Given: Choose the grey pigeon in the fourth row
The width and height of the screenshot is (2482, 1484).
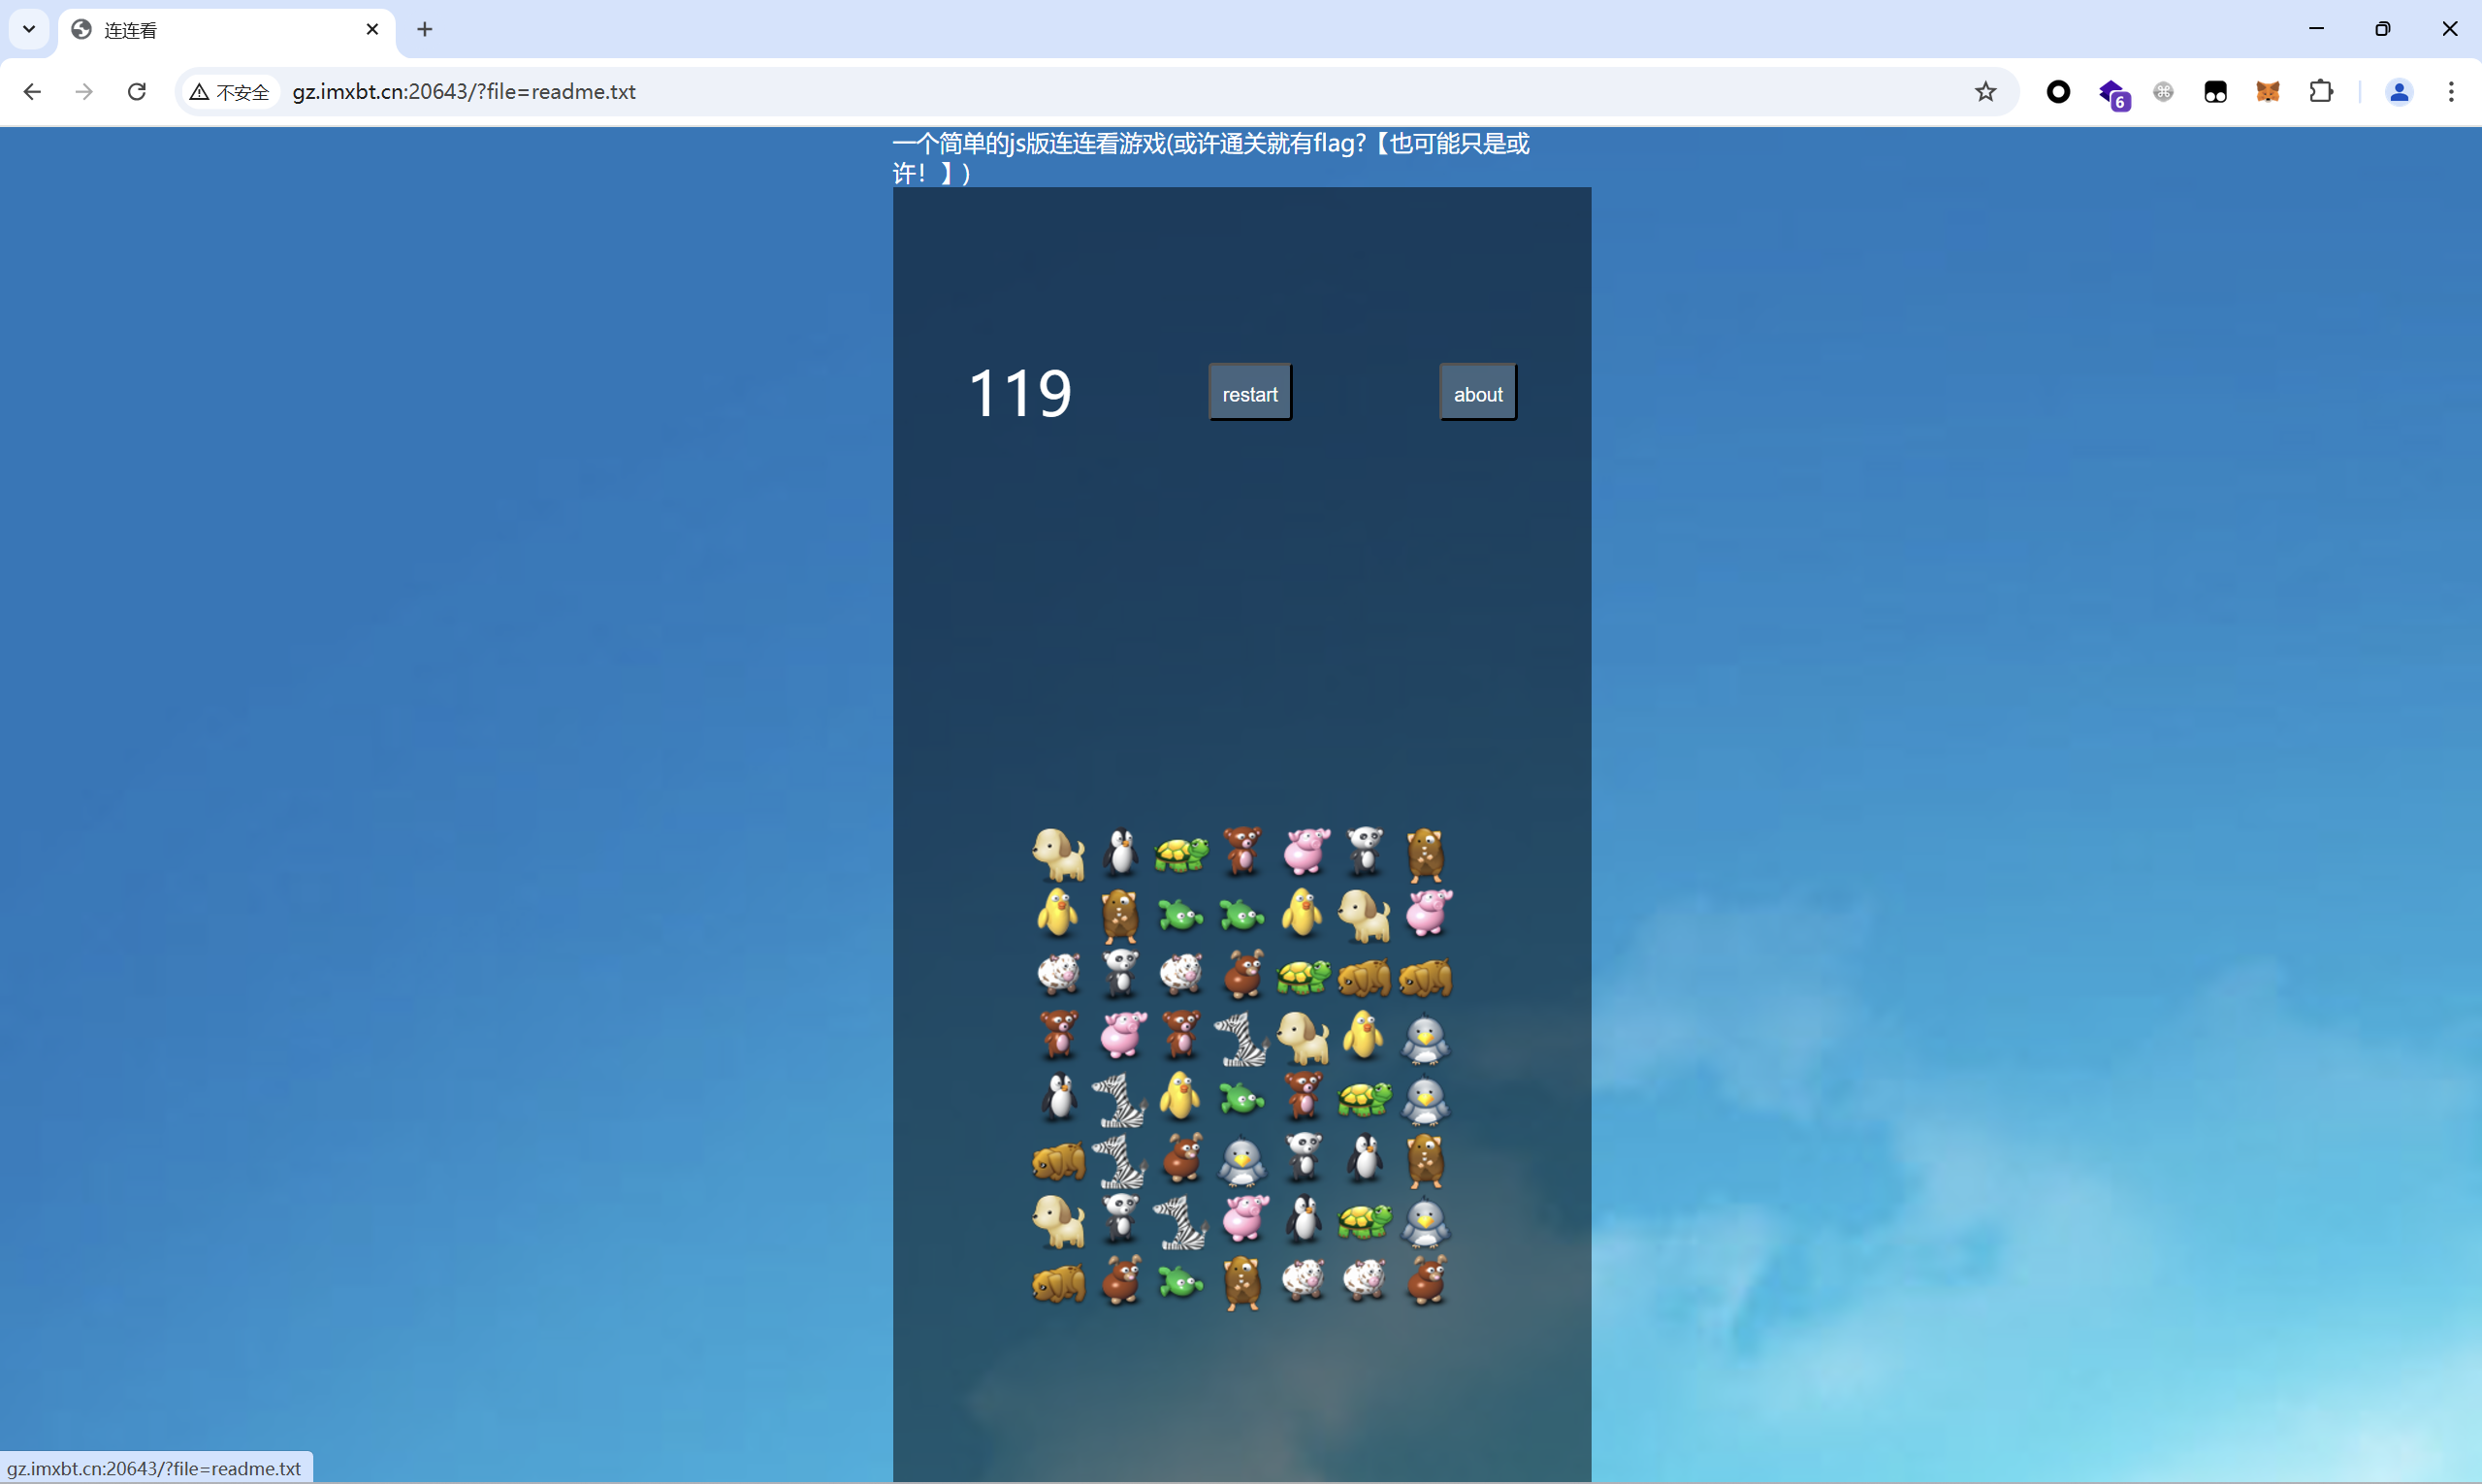Looking at the screenshot, I should [1425, 1040].
